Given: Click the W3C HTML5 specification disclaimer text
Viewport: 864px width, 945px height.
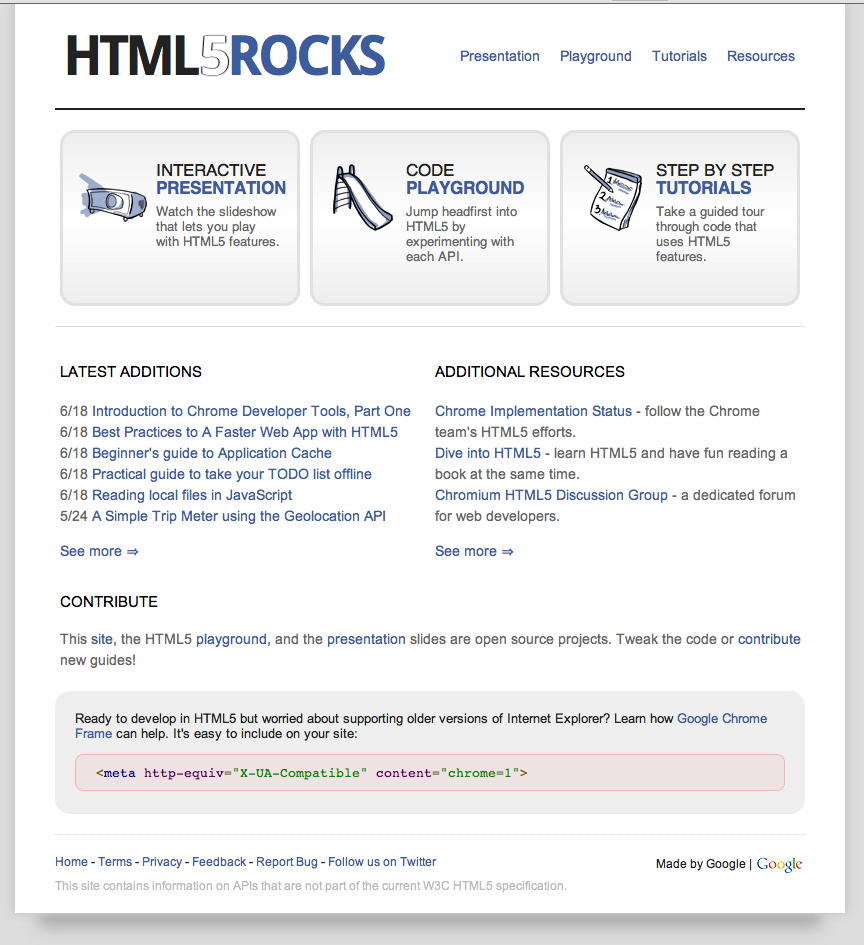Looking at the screenshot, I should coord(311,886).
